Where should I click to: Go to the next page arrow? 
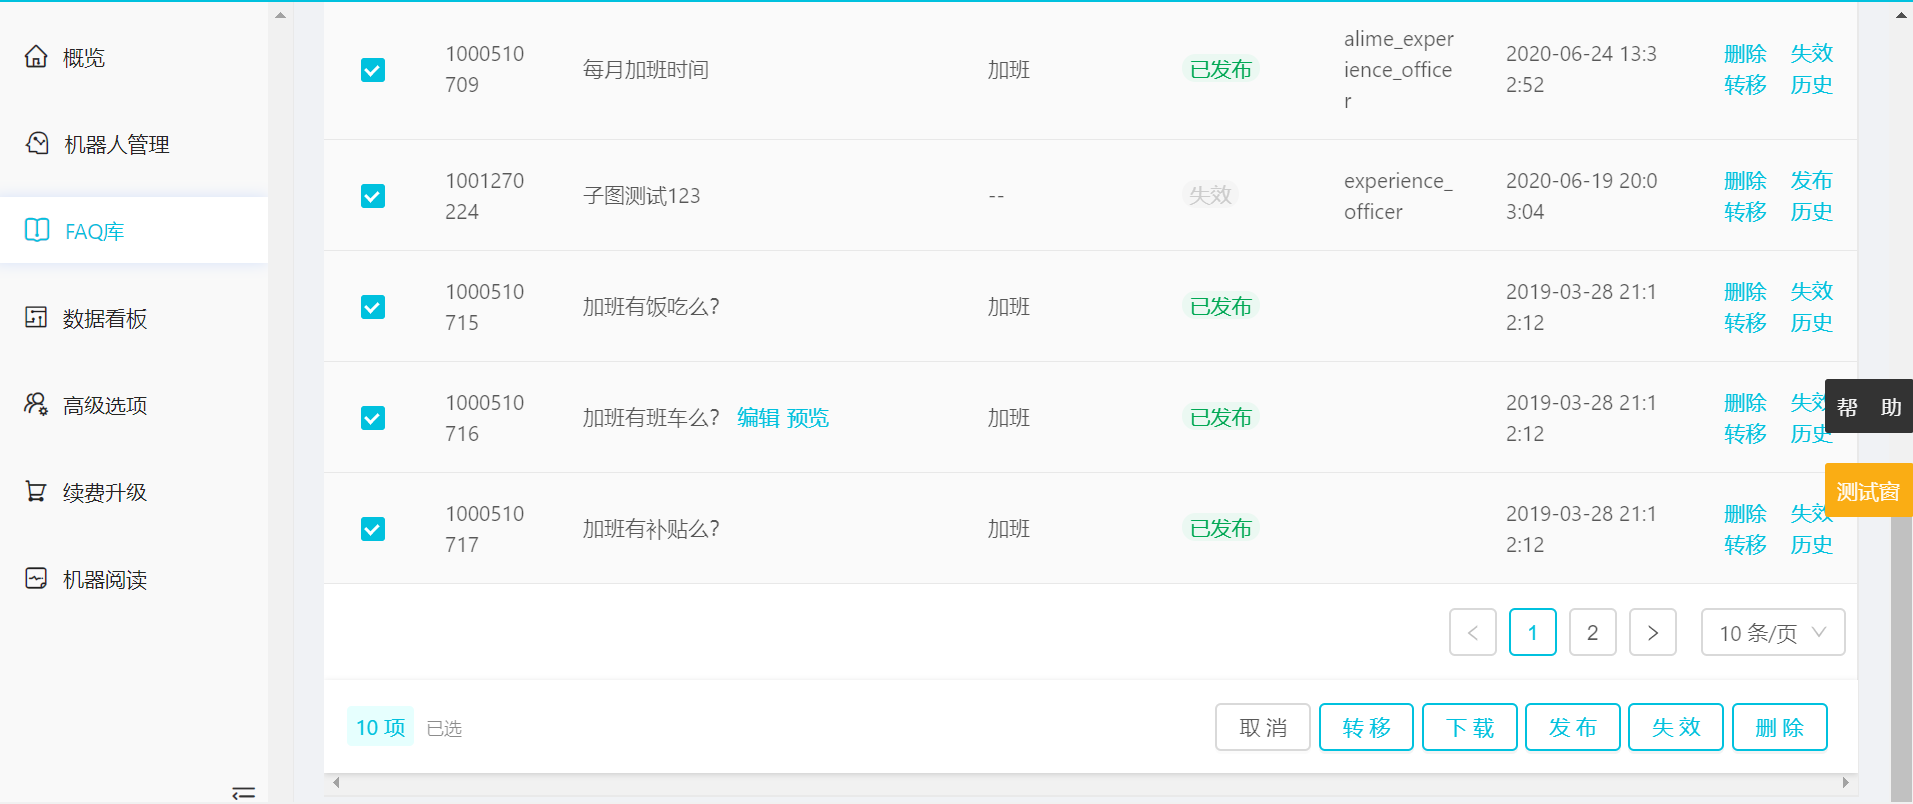pyautogui.click(x=1653, y=632)
